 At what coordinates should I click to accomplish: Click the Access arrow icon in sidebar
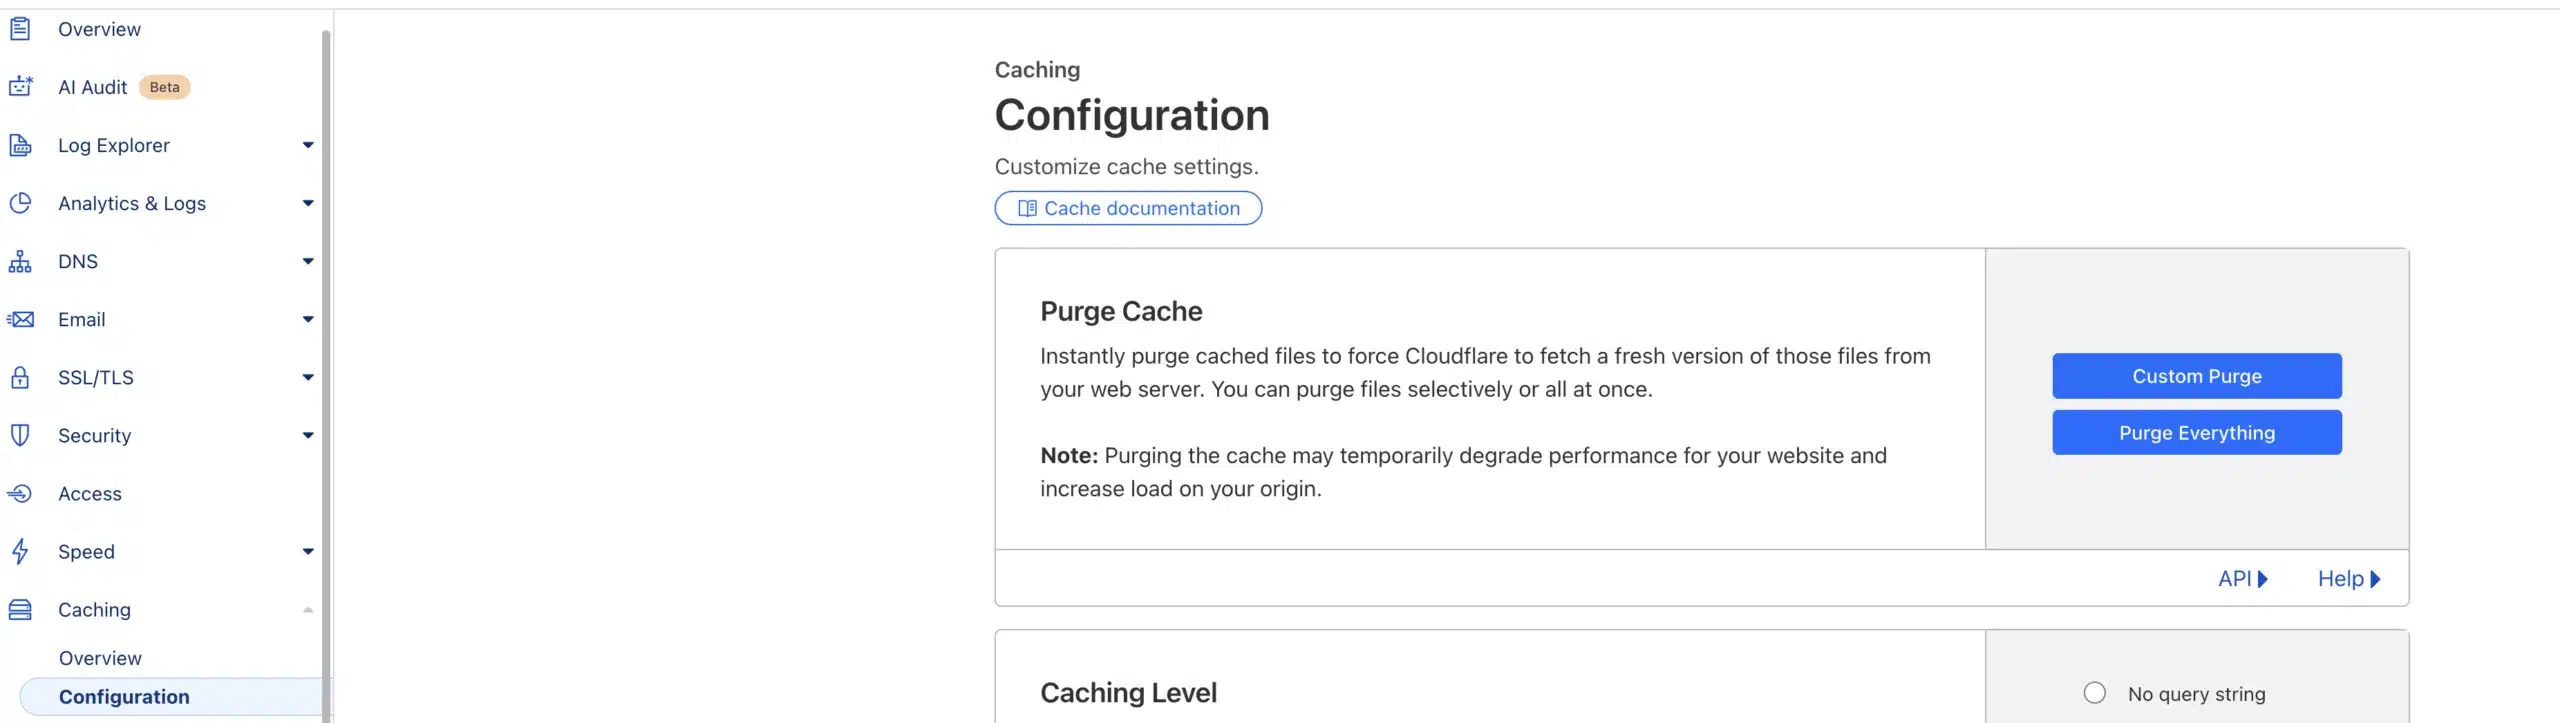click(x=20, y=493)
